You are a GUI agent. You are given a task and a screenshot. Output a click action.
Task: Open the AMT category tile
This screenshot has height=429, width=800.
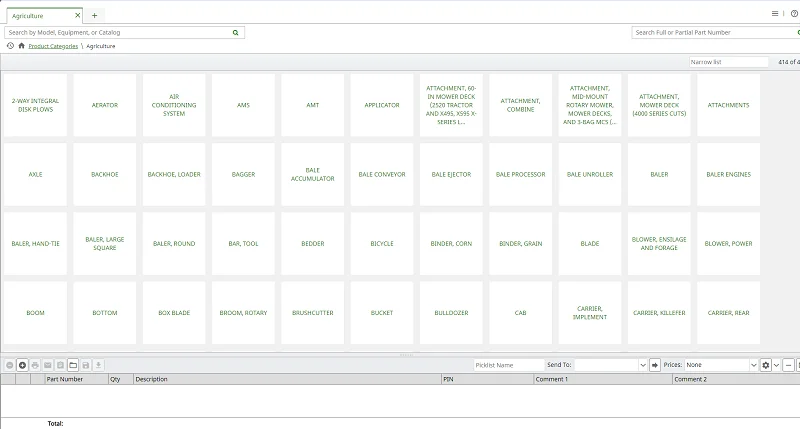point(313,105)
